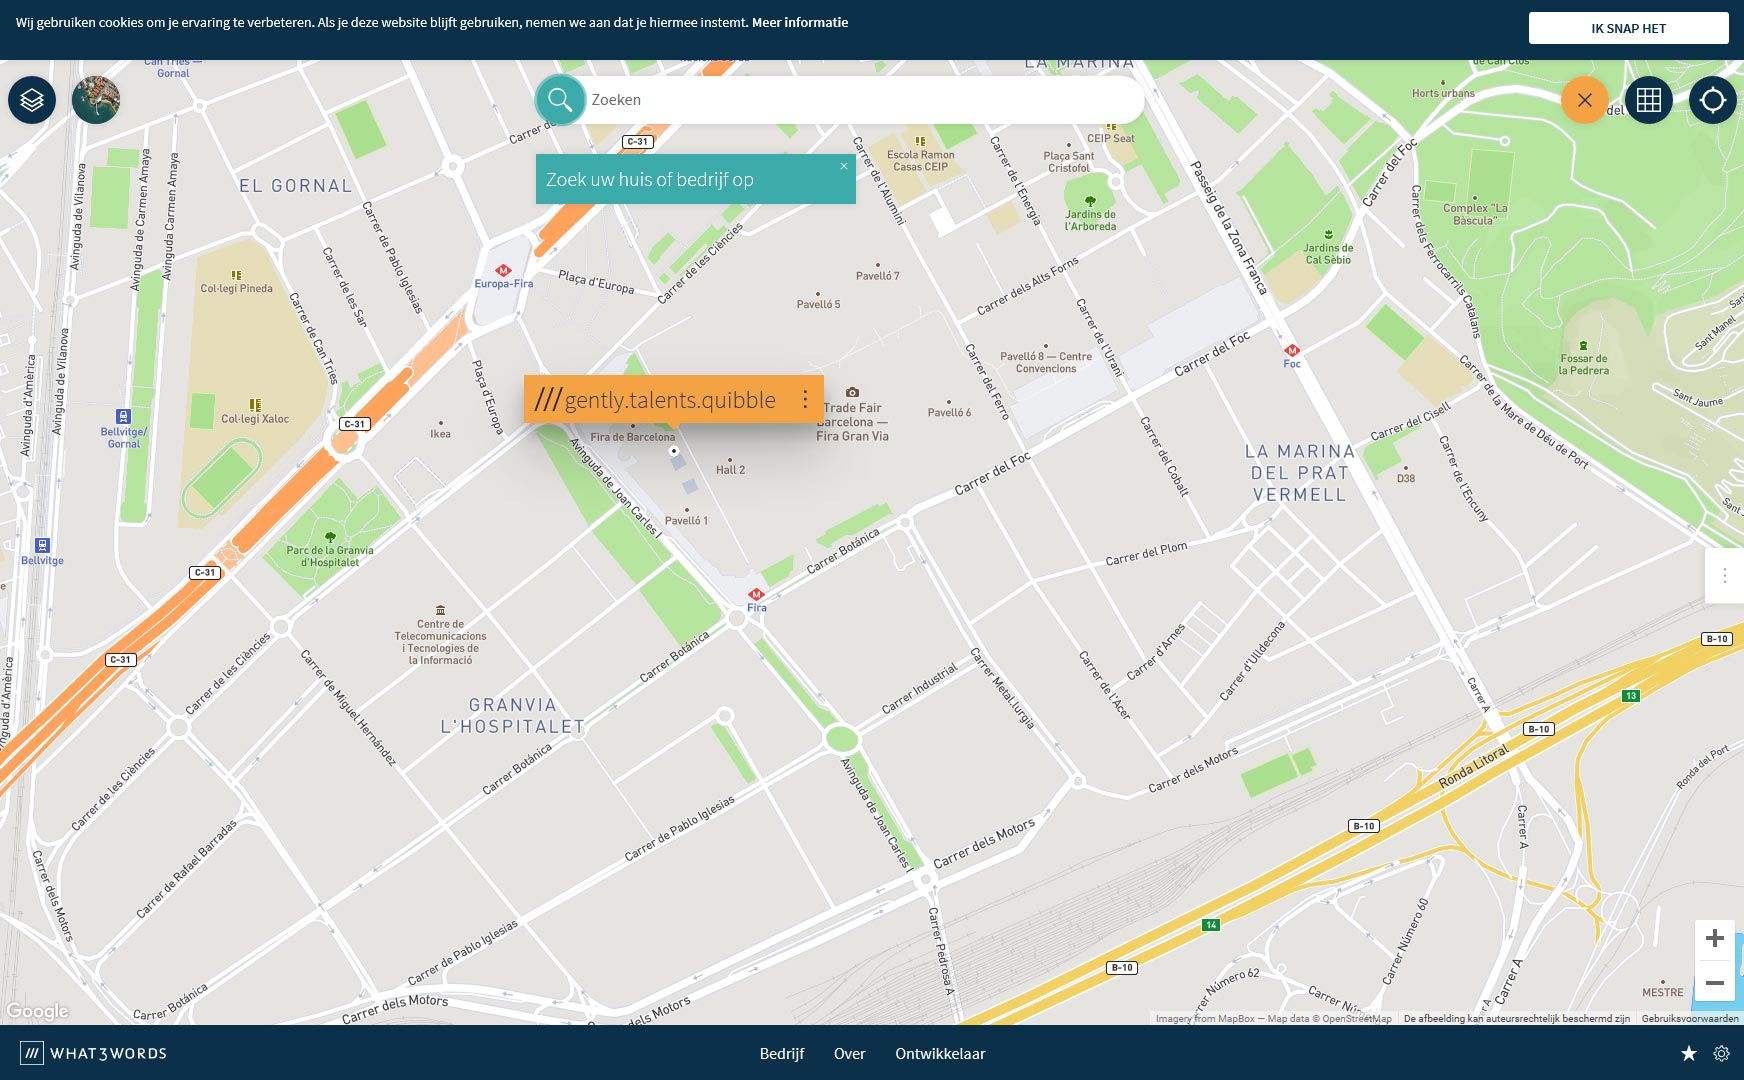1744x1080 pixels.
Task: Open the settings gear in footer
Action: pos(1721,1053)
